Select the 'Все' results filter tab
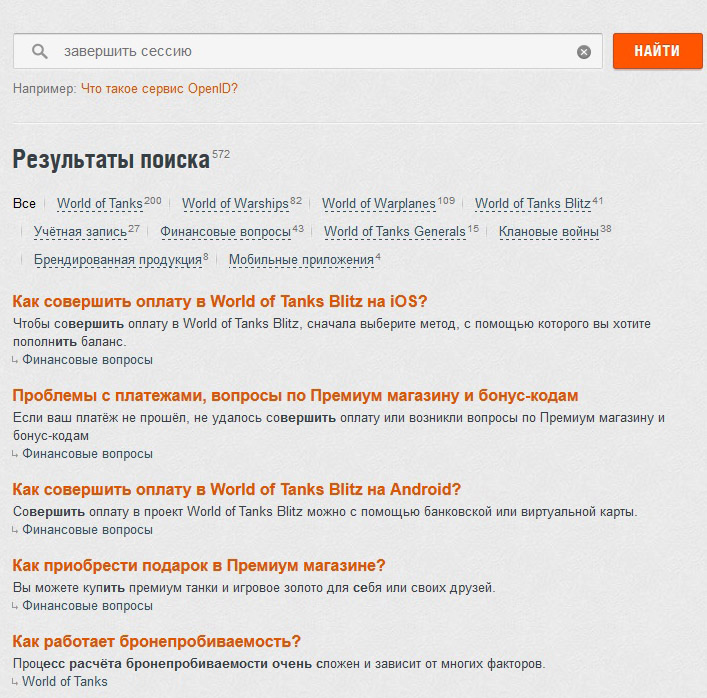 24,204
